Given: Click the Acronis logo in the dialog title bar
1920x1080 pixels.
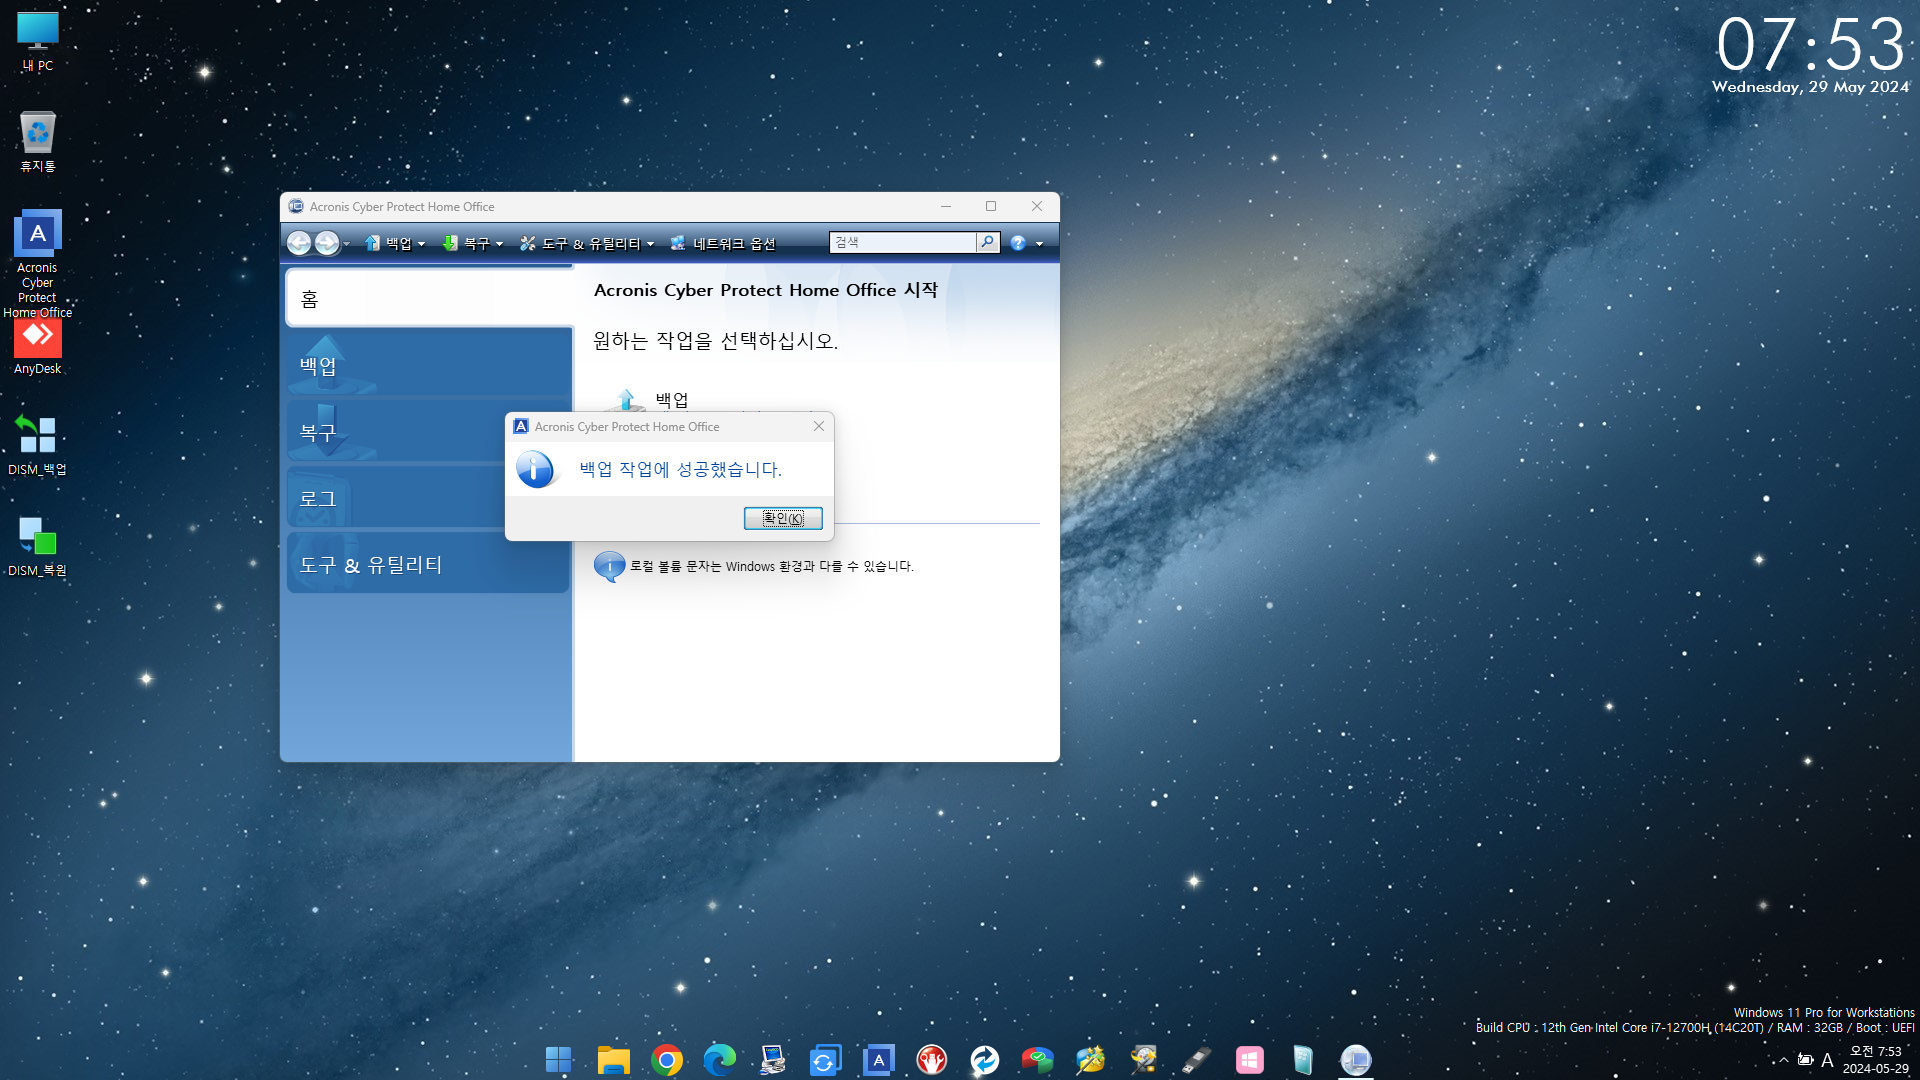Looking at the screenshot, I should [521, 426].
